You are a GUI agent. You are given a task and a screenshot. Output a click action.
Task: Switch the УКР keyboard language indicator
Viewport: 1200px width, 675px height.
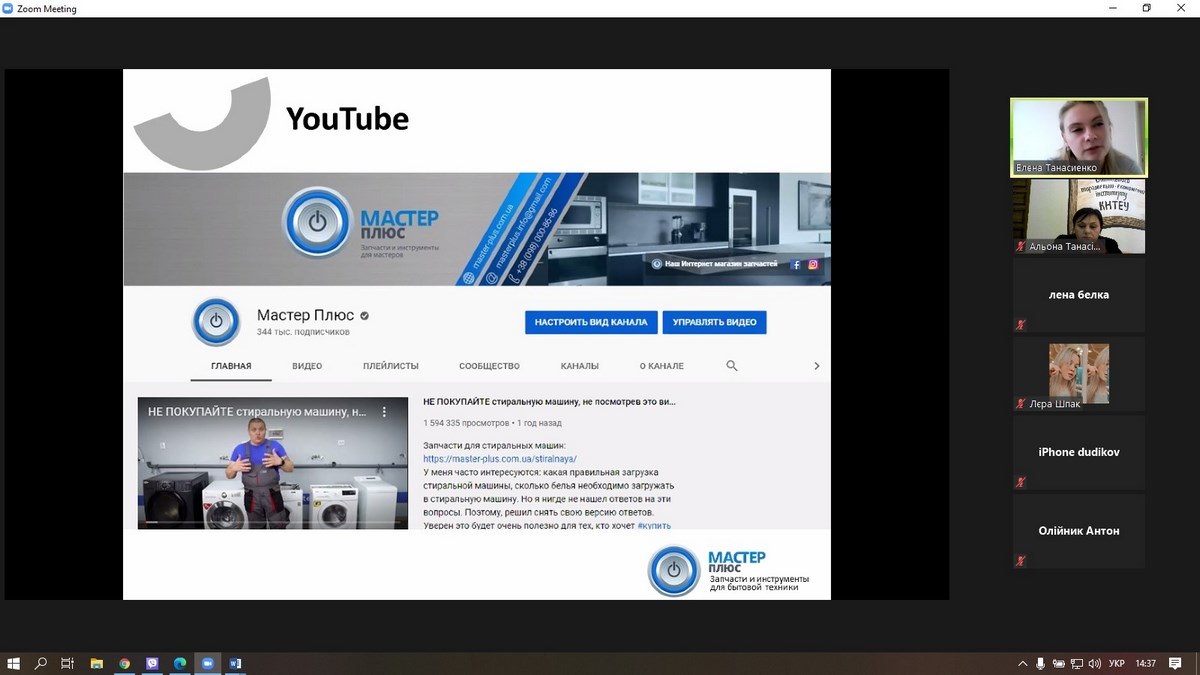tap(1117, 663)
